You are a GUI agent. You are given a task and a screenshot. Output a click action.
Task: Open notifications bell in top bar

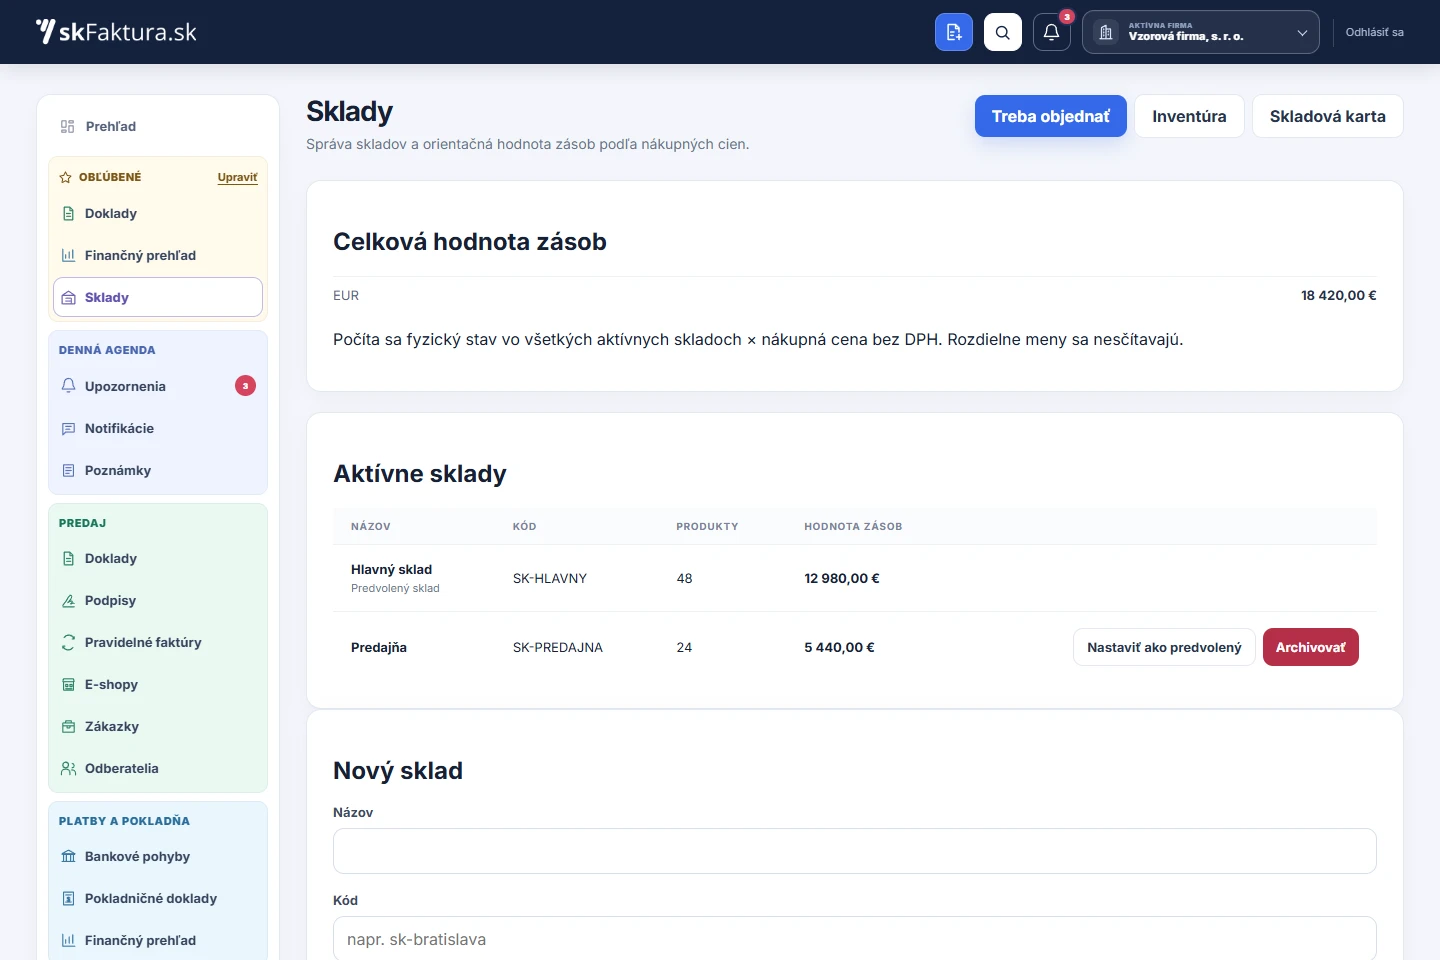click(1051, 32)
